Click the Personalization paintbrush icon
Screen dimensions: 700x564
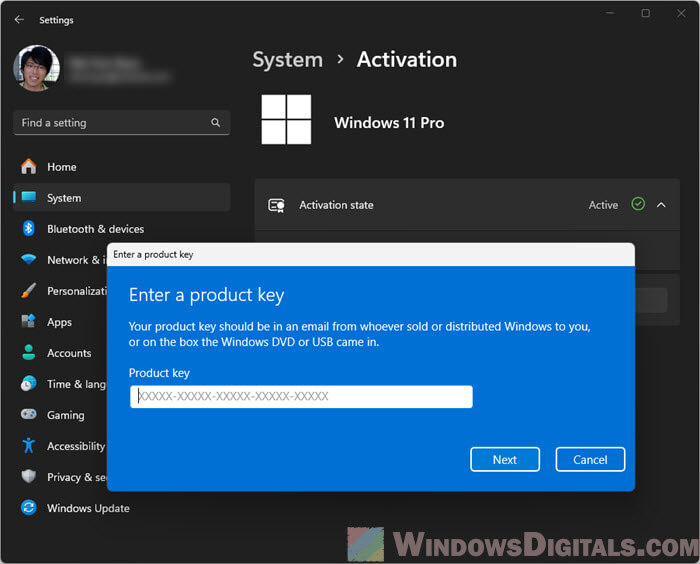point(29,291)
